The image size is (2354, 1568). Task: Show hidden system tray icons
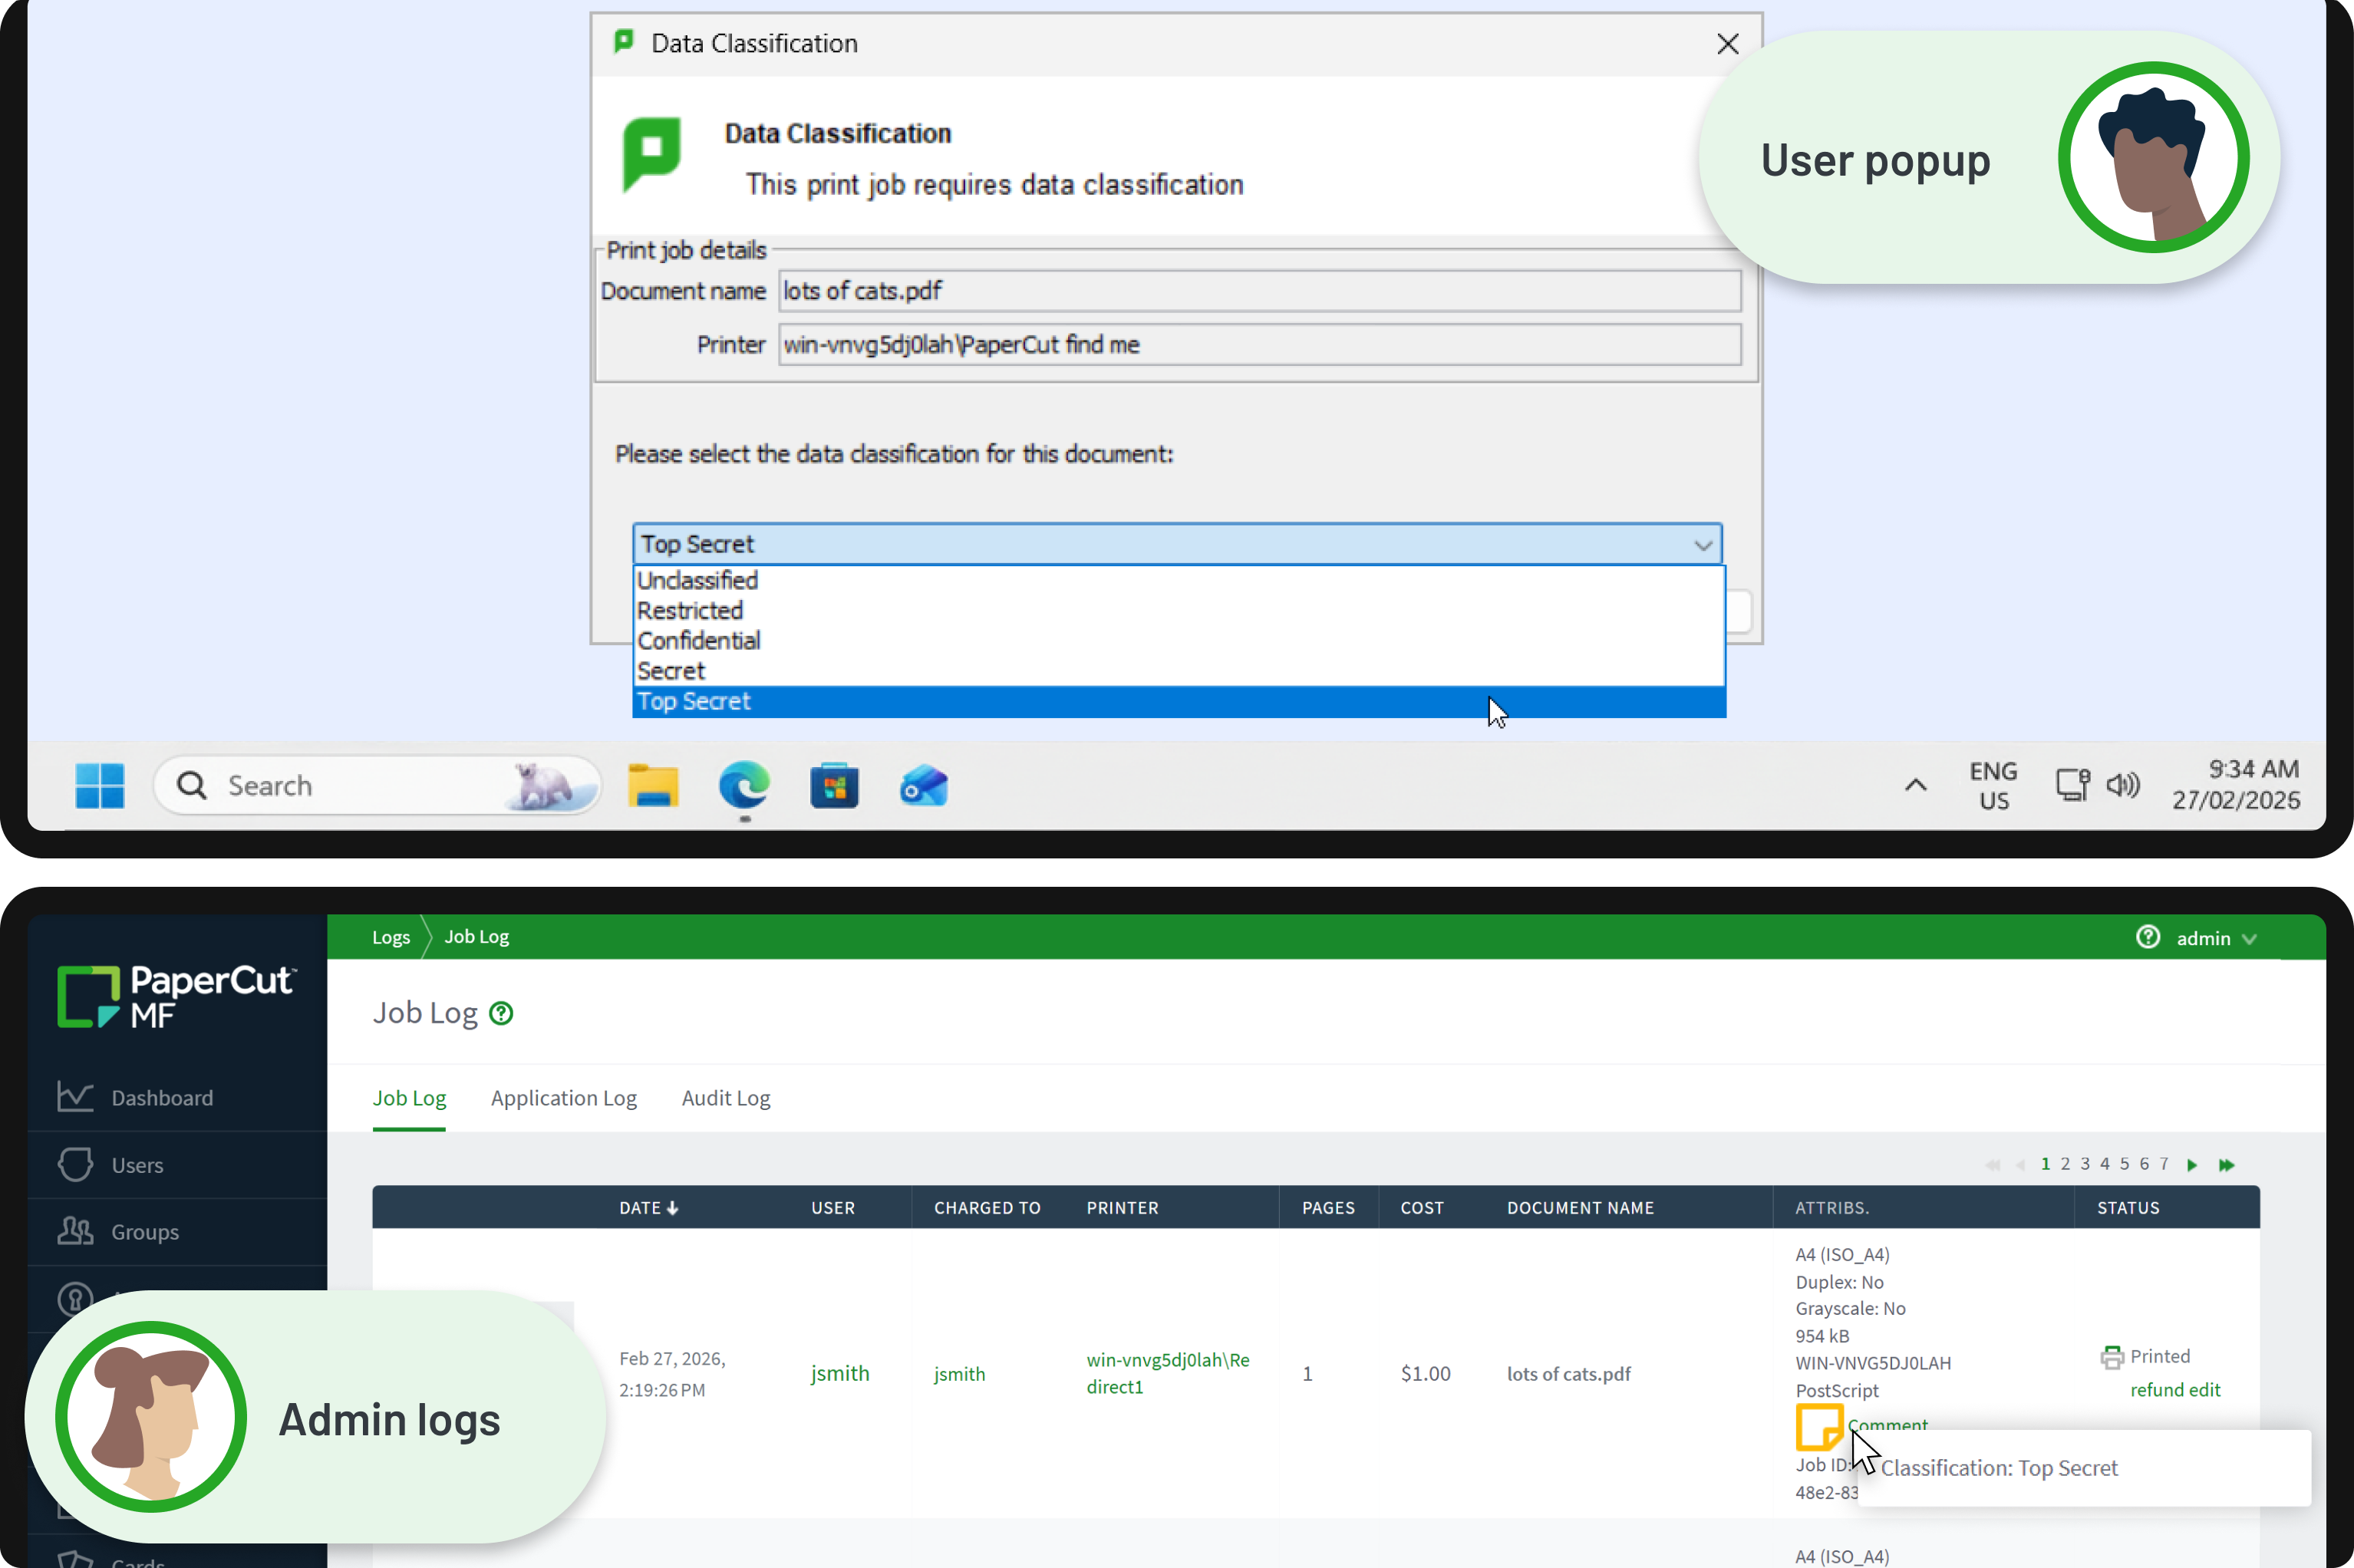pos(1915,786)
